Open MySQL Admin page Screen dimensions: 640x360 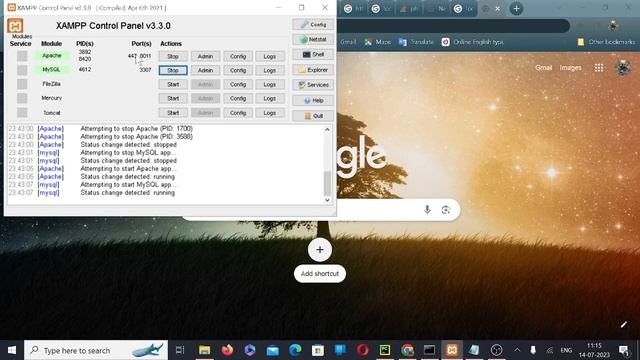coord(205,70)
